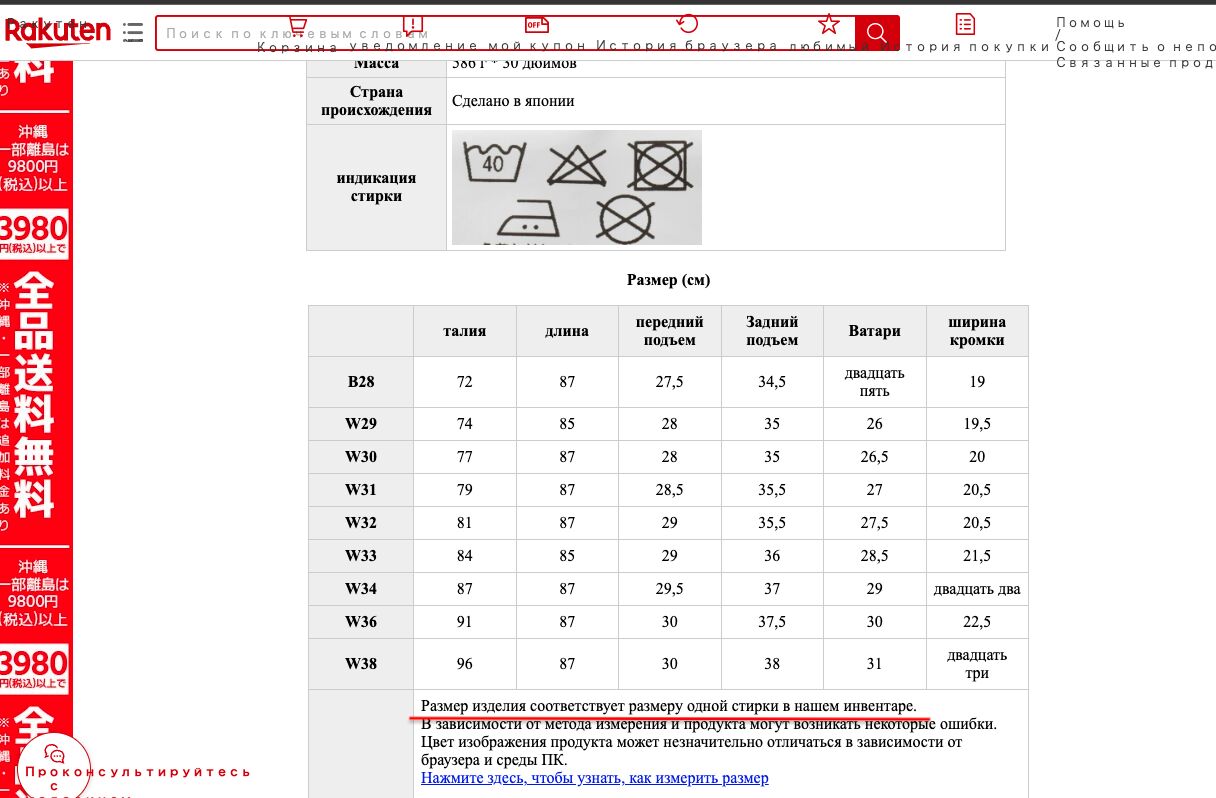Select the W36 size row header

point(361,622)
